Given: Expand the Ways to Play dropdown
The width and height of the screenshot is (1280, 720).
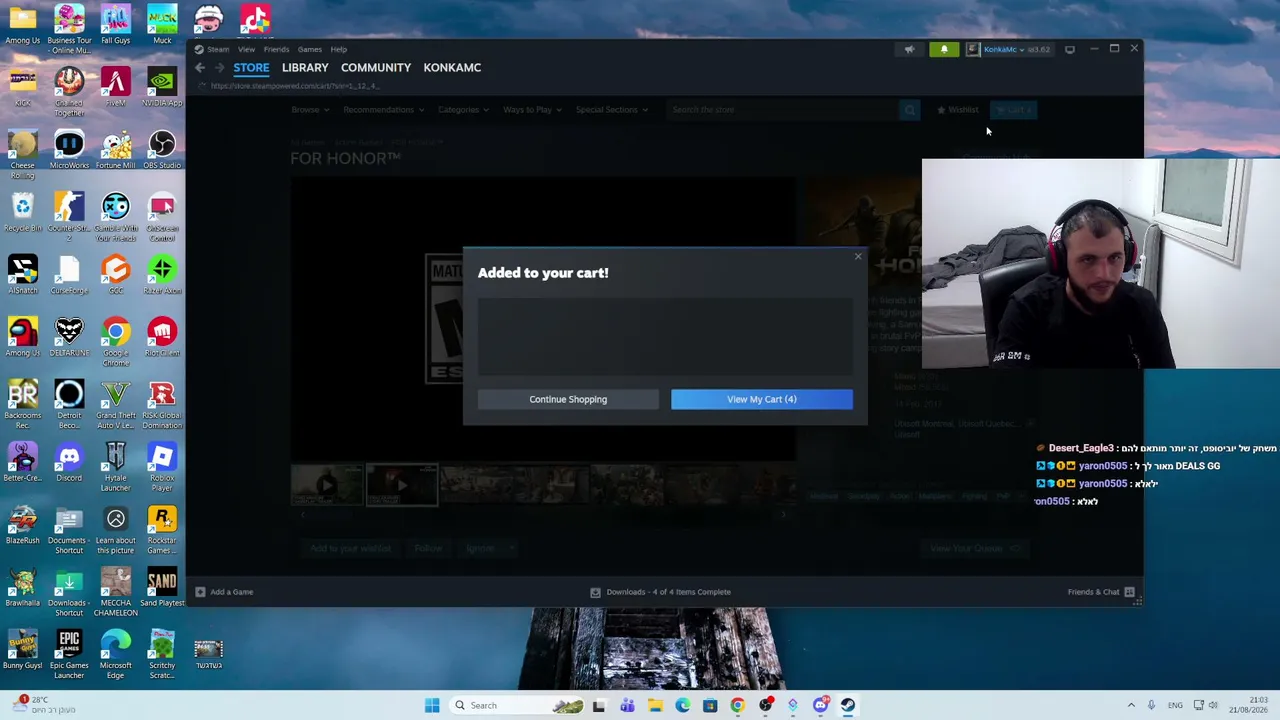Looking at the screenshot, I should pos(531,110).
